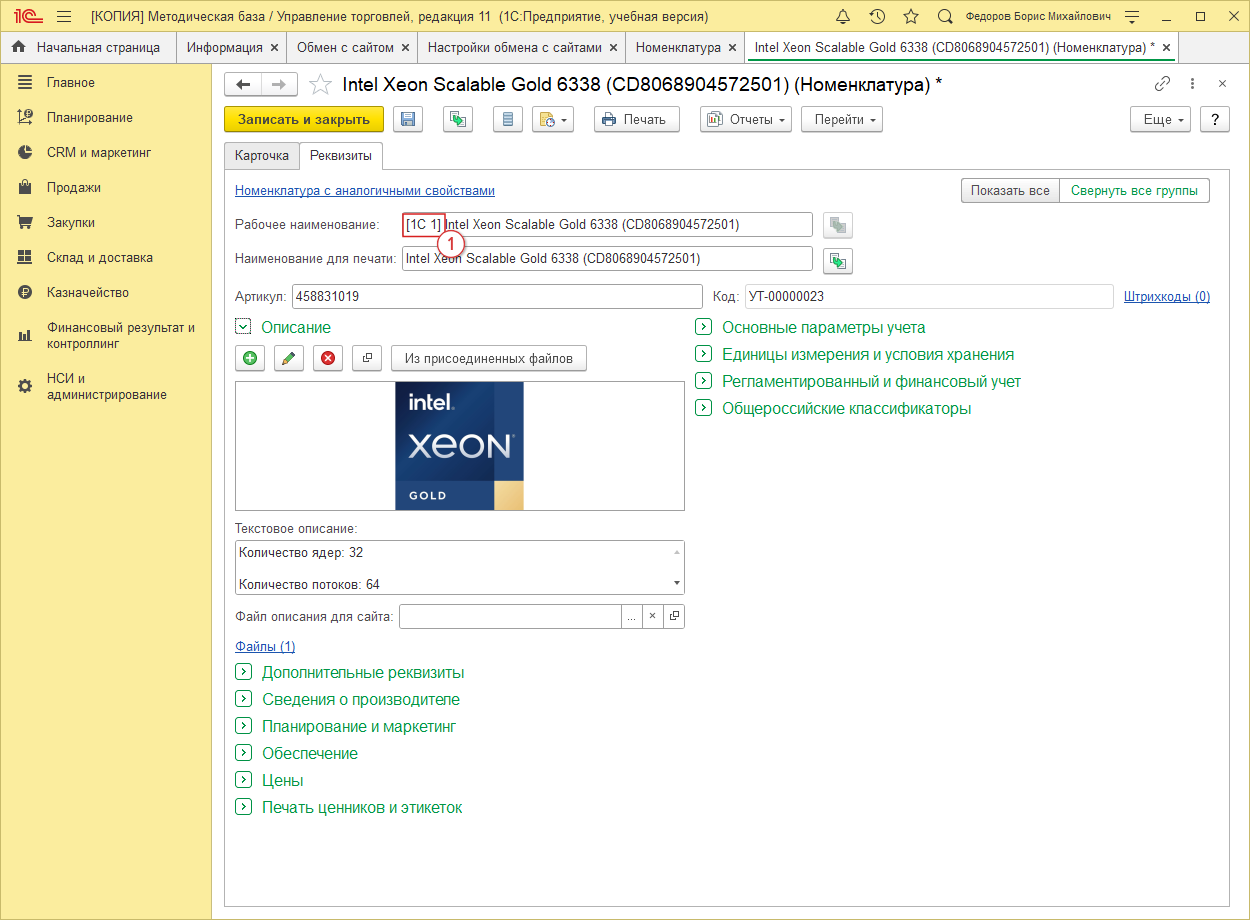This screenshot has width=1250, height=920.
Task: Click the copy link chain icon
Action: point(1162,84)
